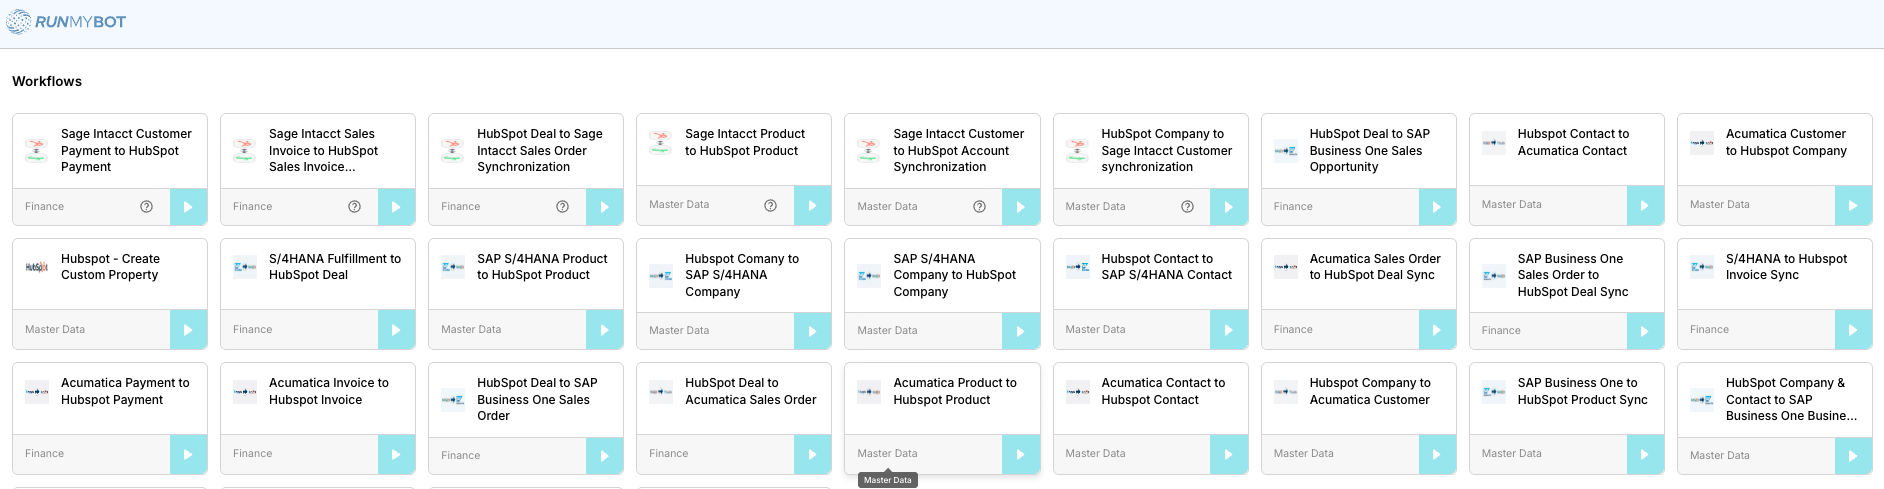Screen dimensions: 1884x489
Task: Run SAP Business One Sales Order to HubSpot Deal Sync
Action: click(1645, 331)
